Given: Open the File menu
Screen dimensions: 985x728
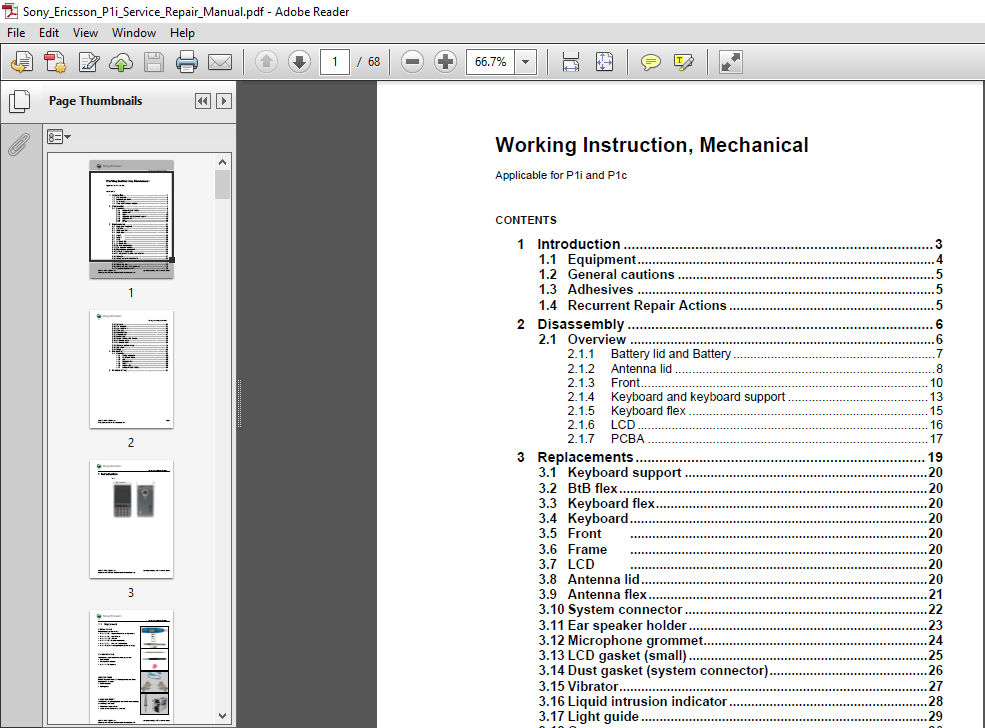Looking at the screenshot, I should coord(16,33).
